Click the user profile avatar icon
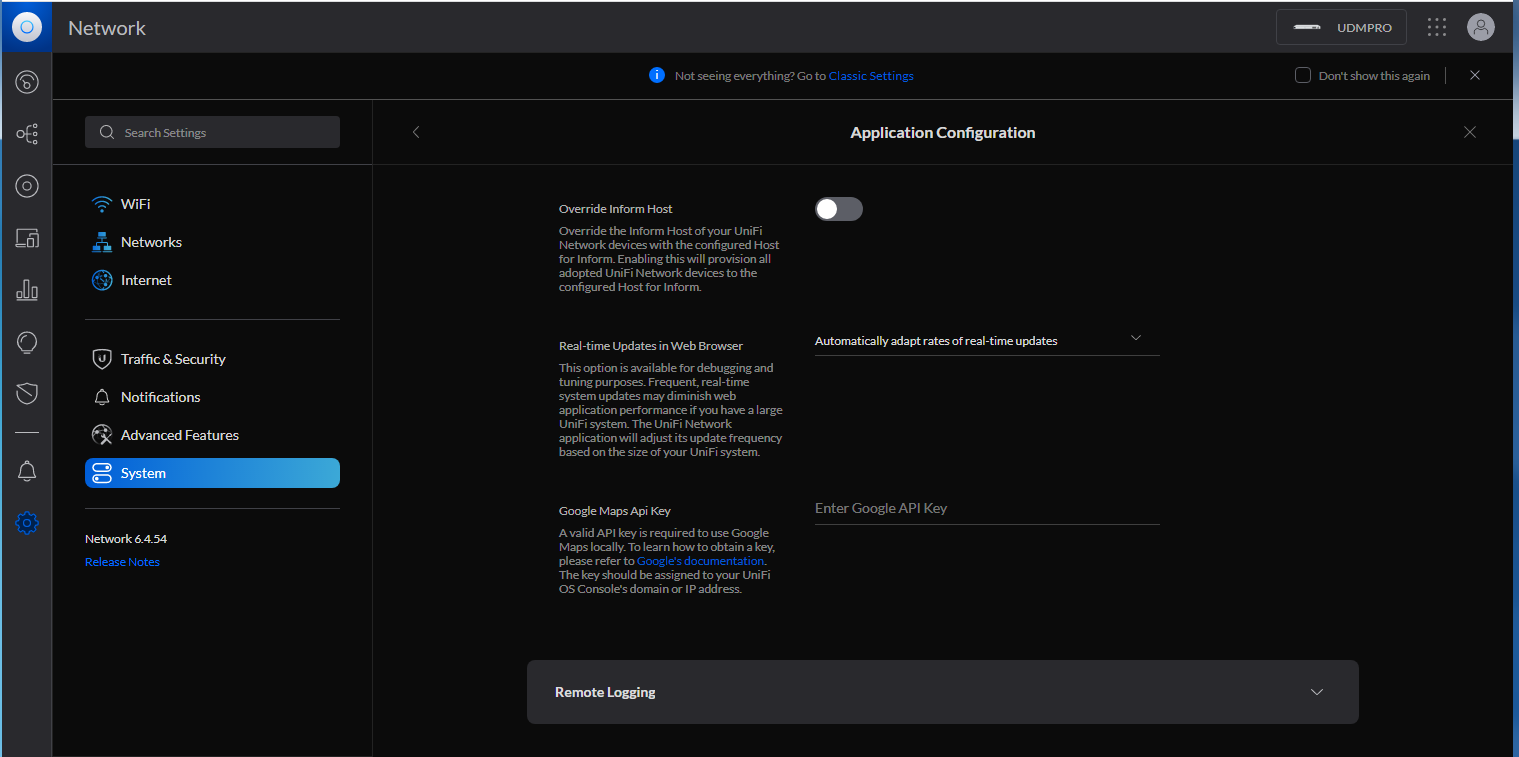The height and width of the screenshot is (757, 1519). click(1480, 28)
